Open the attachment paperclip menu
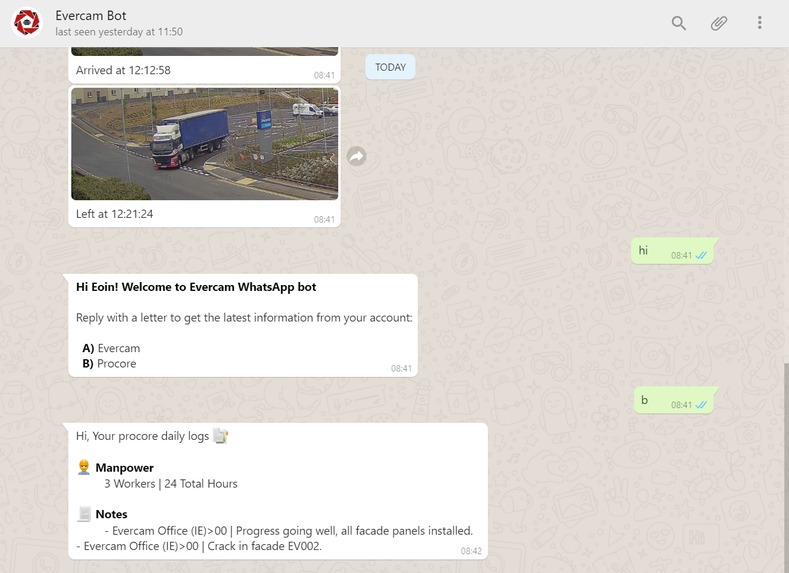The height and width of the screenshot is (573, 789). pos(719,23)
